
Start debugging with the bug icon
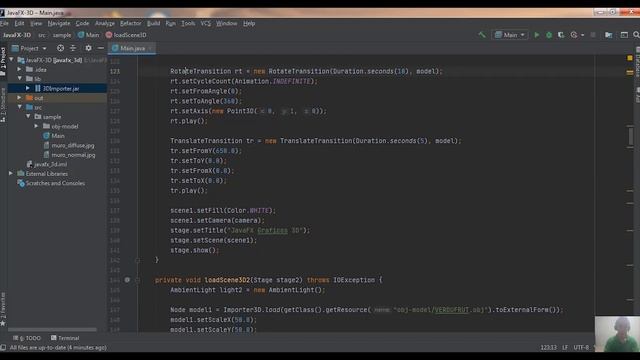549,35
